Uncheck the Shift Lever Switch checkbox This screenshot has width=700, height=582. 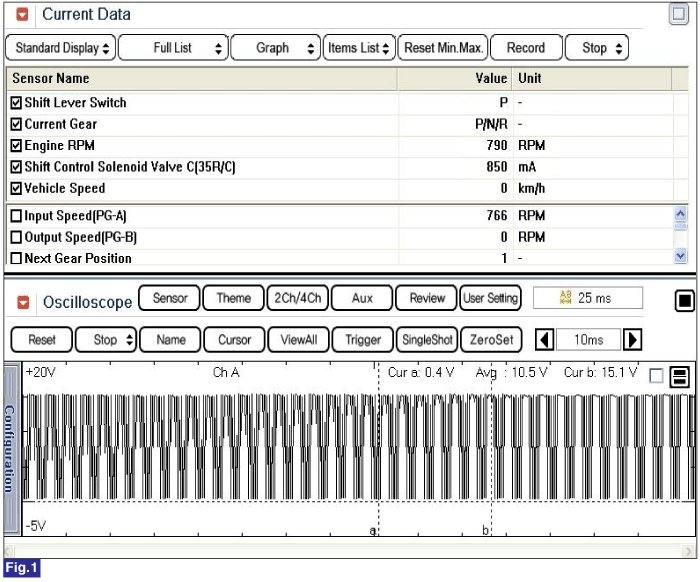pos(16,103)
